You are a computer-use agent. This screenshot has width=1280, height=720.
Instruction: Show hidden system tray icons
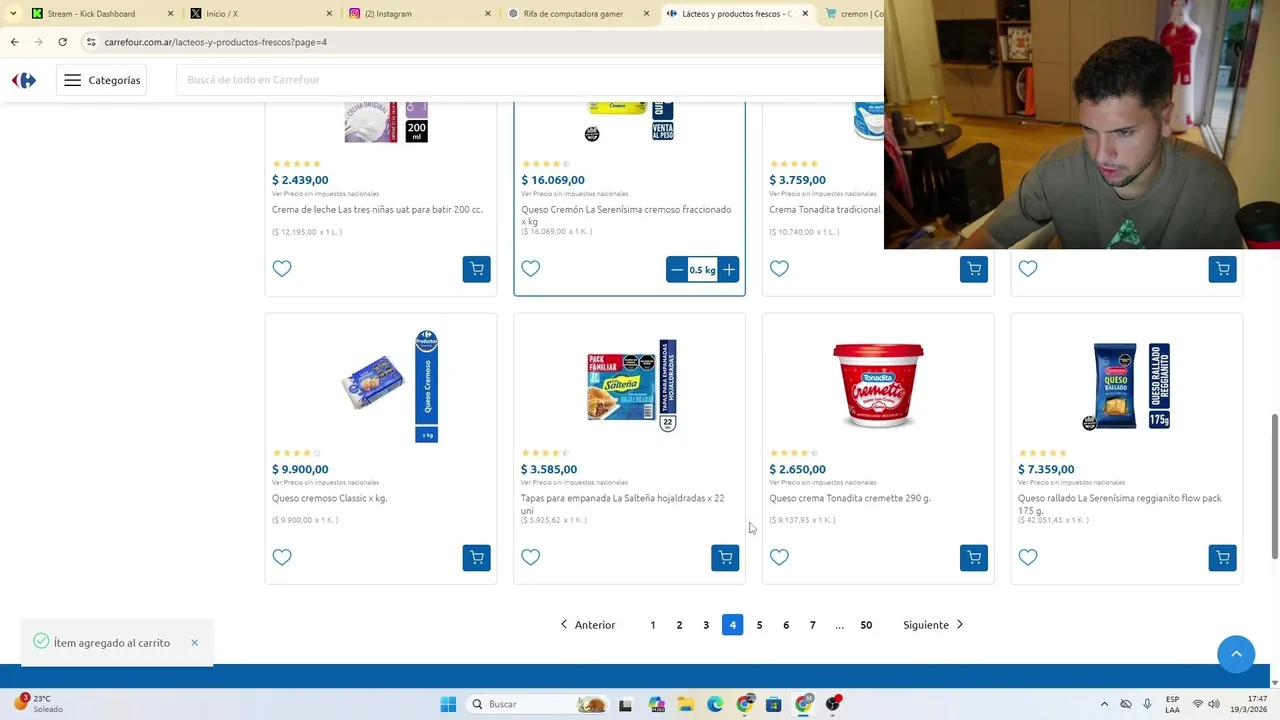pyautogui.click(x=1104, y=704)
